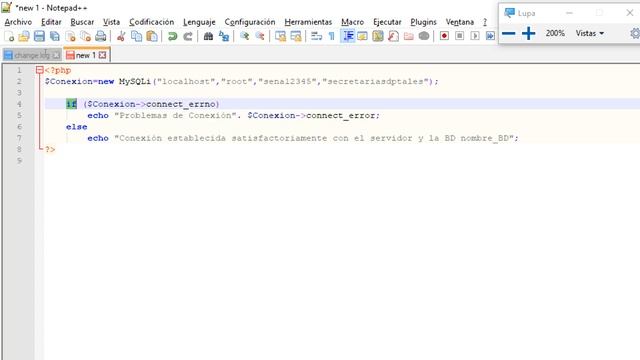Viewport: 640px width, 360px height.
Task: Open the Ejecutar menu
Action: [x=387, y=22]
